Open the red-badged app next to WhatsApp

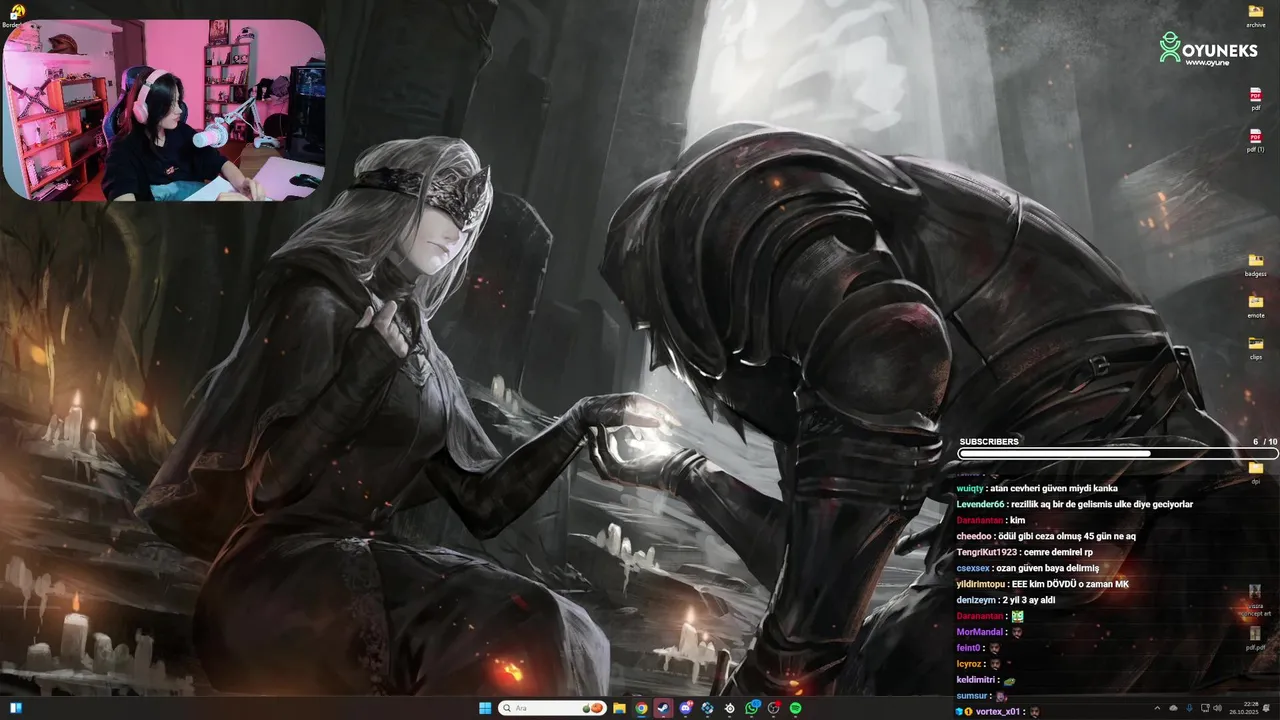[x=773, y=708]
